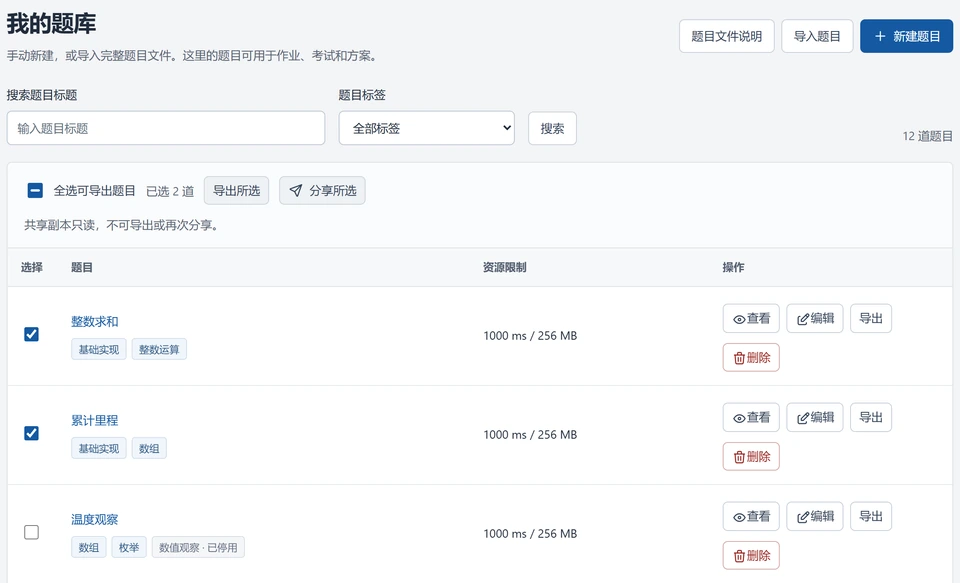Click 1000 ms / 256 MB in 整数求和 row
Image resolution: width=960 pixels, height=583 pixels.
coord(530,336)
